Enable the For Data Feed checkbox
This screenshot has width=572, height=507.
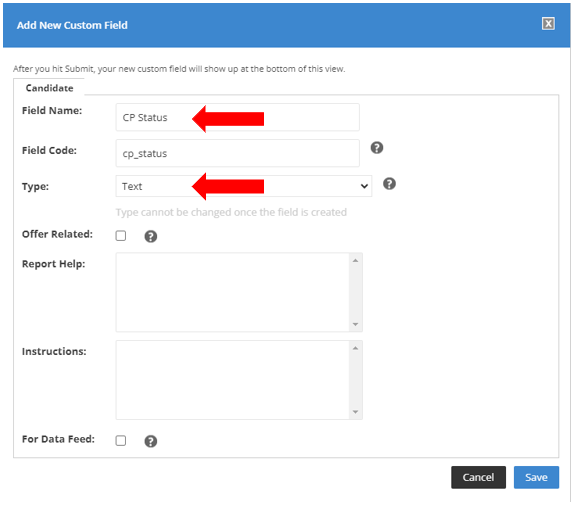click(x=121, y=441)
